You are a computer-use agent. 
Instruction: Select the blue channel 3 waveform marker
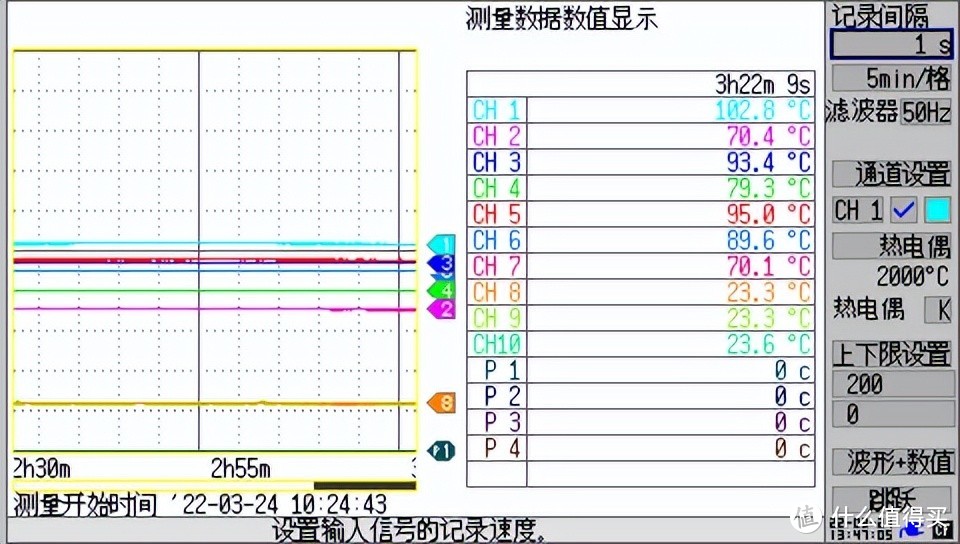pyautogui.click(x=441, y=264)
